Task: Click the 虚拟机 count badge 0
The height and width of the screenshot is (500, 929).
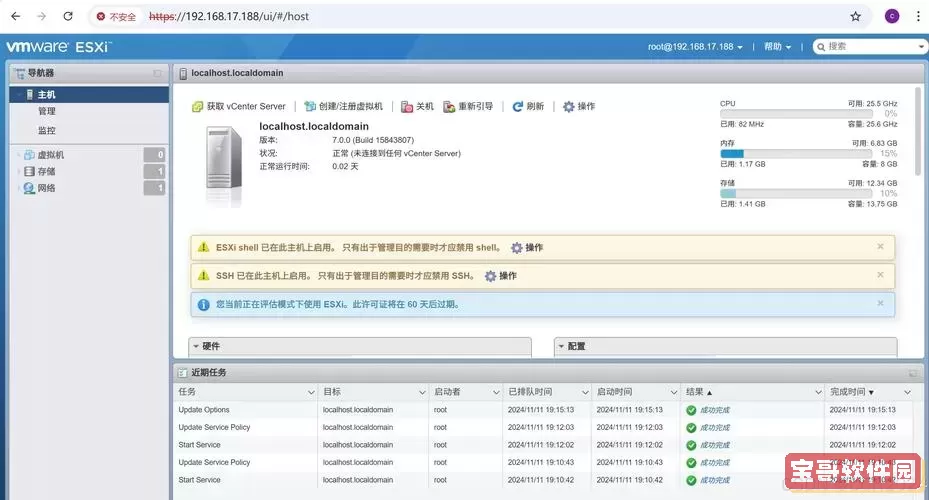Action: pos(155,155)
